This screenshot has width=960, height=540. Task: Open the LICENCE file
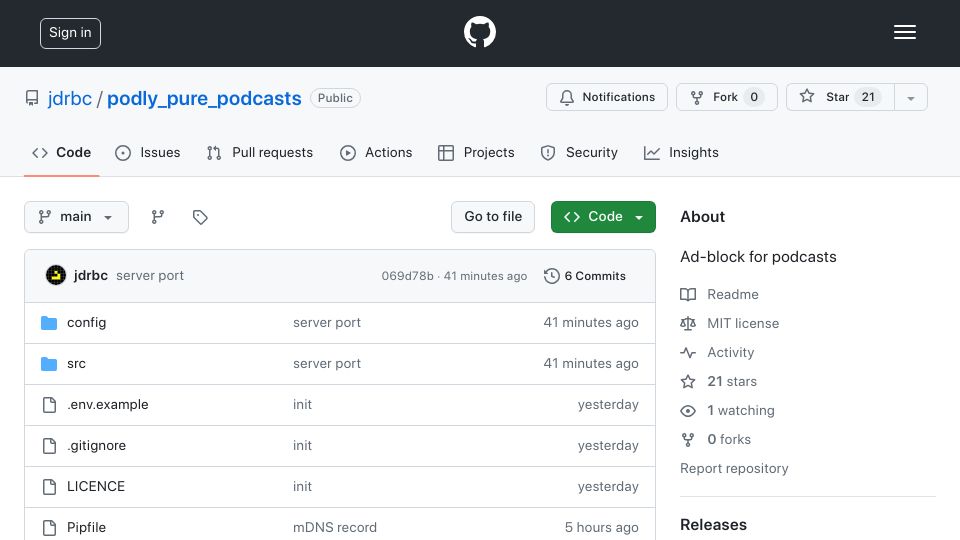click(96, 487)
